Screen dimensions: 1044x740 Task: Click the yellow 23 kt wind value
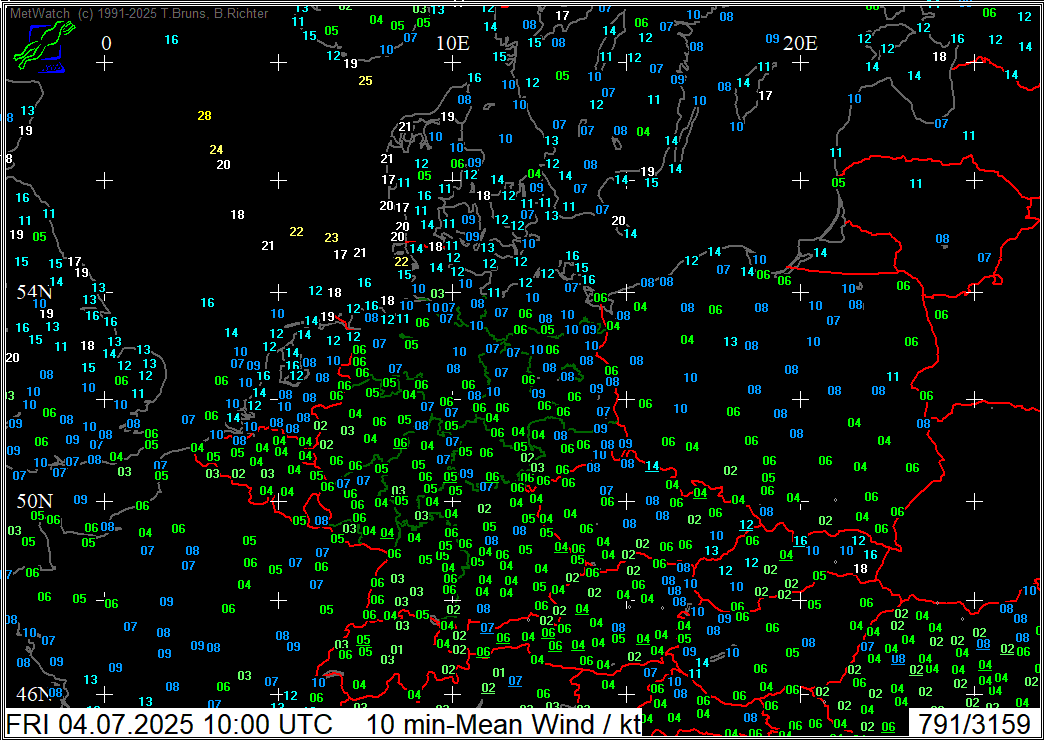click(332, 238)
